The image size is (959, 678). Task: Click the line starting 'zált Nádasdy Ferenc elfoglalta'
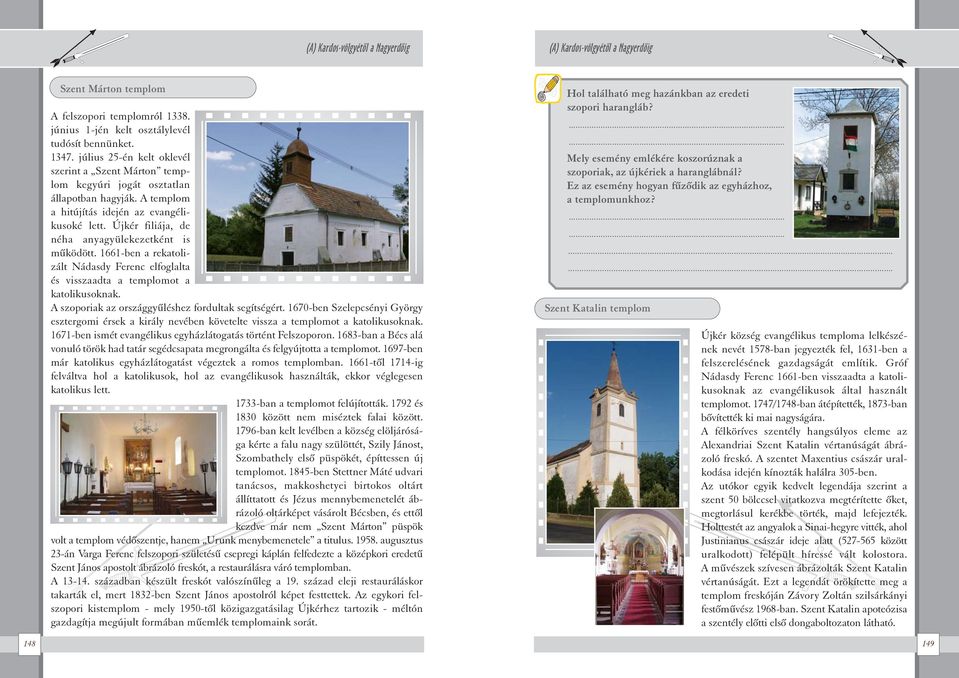[x=120, y=267]
